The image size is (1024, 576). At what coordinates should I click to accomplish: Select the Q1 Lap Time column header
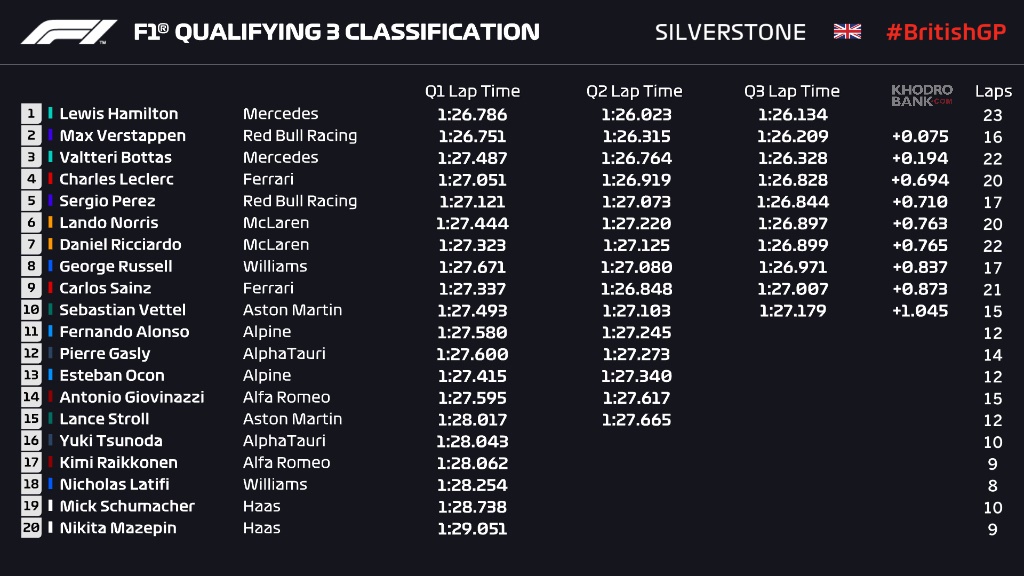pyautogui.click(x=472, y=92)
